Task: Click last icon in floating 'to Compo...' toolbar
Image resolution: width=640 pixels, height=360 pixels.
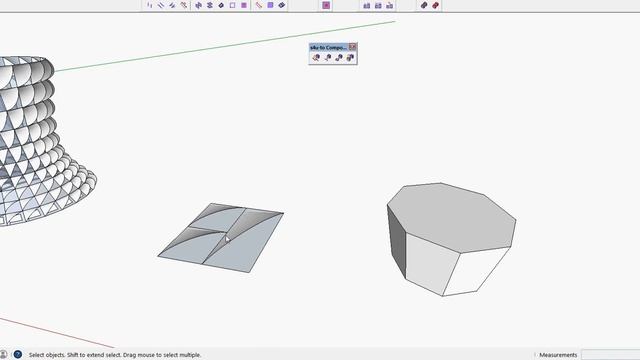Action: click(x=350, y=58)
